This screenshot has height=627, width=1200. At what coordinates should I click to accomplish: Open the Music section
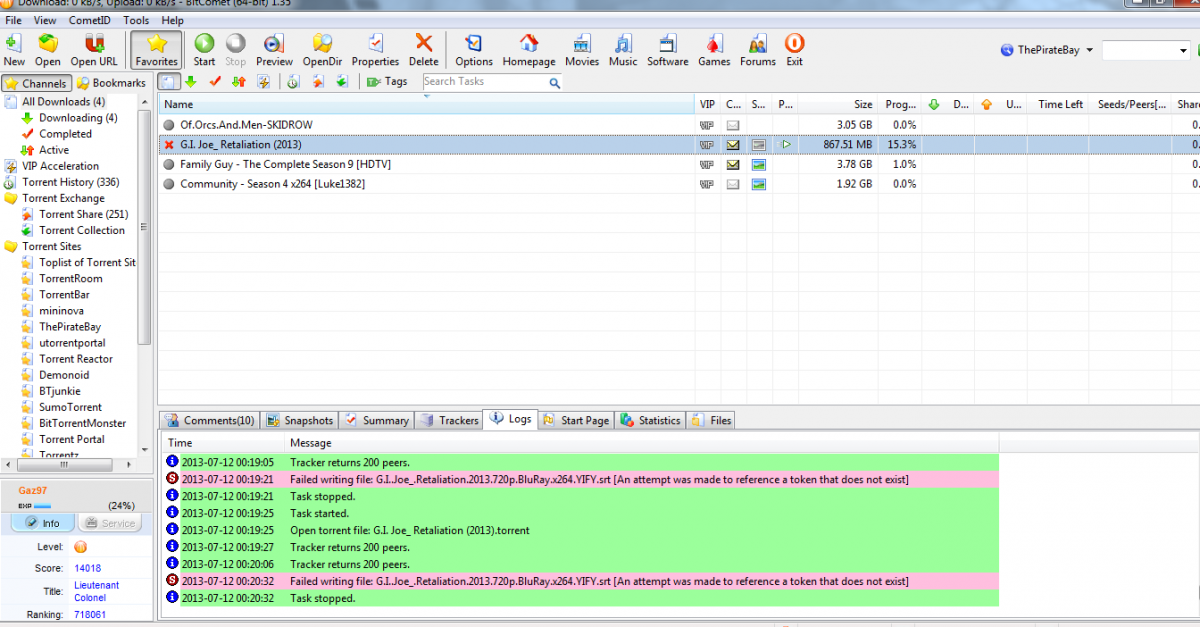point(623,49)
